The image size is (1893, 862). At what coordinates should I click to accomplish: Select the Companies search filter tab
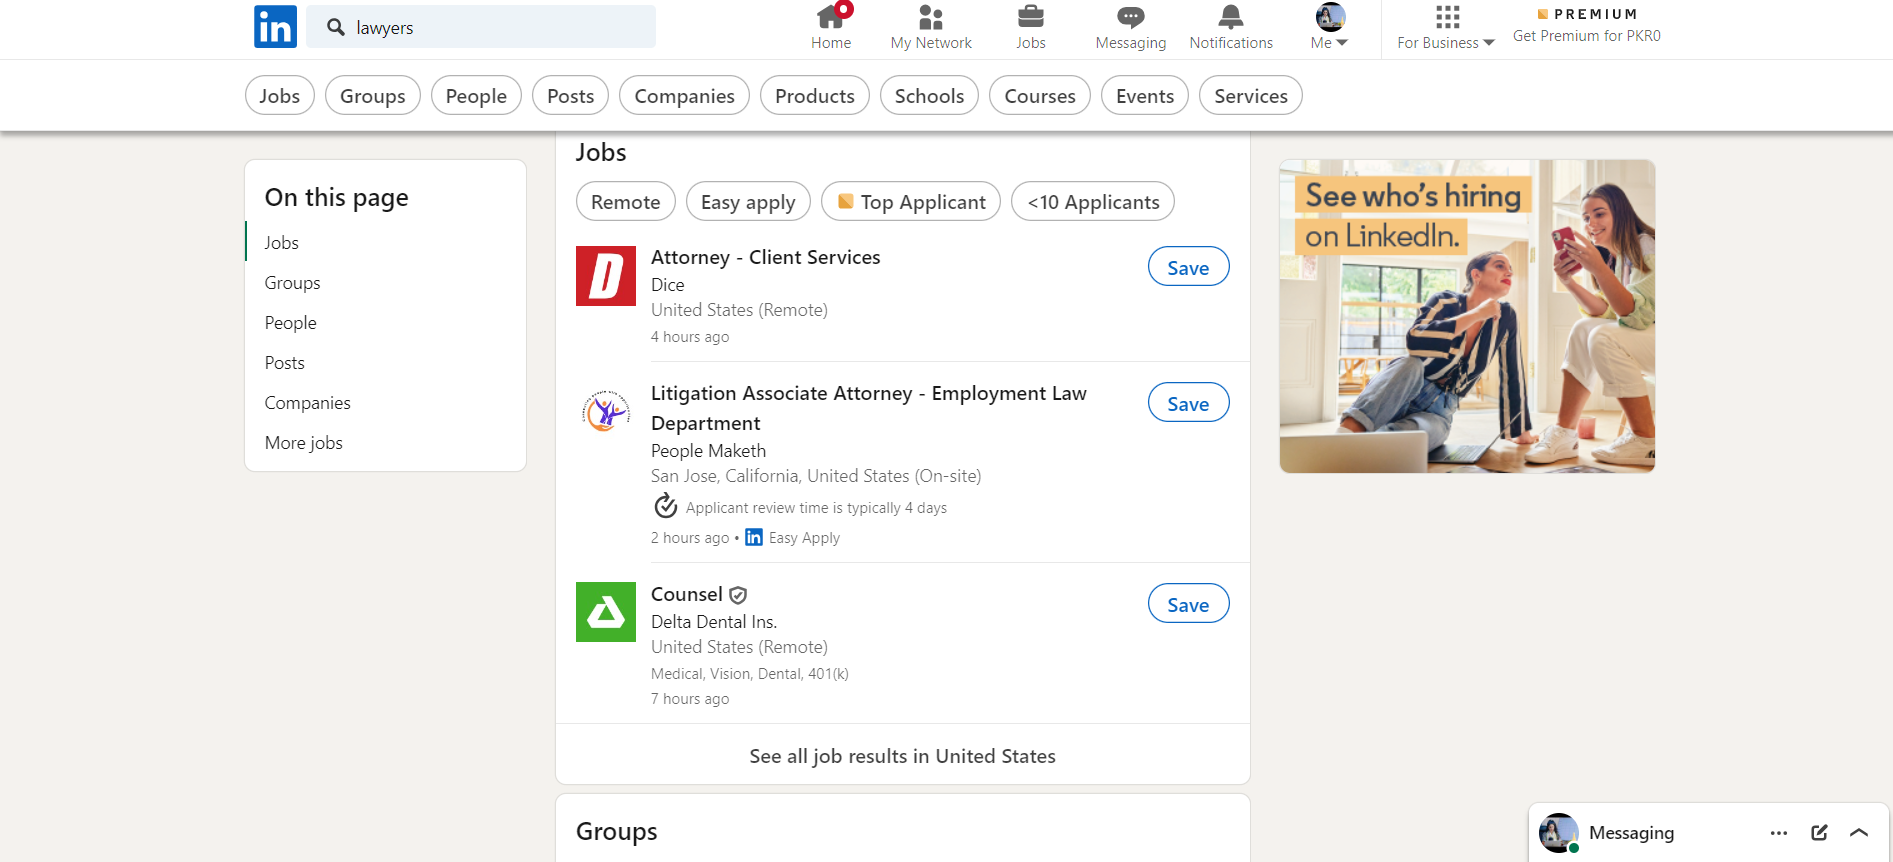tap(684, 96)
